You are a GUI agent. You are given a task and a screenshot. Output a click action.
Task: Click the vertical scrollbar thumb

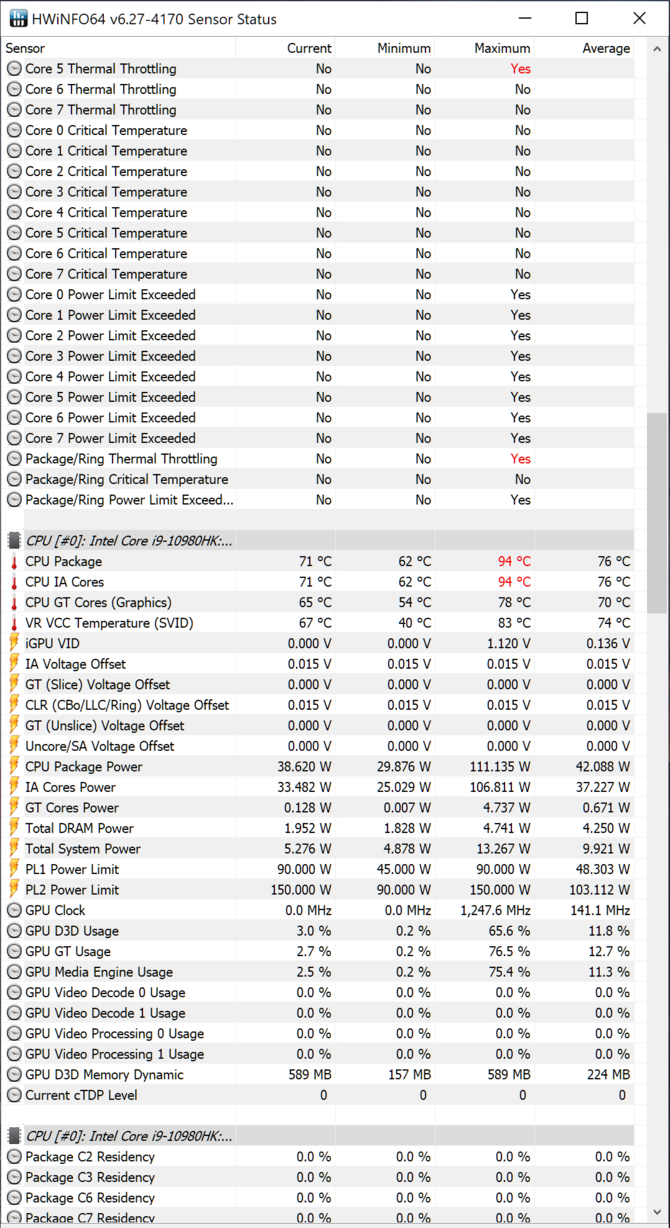click(x=658, y=511)
